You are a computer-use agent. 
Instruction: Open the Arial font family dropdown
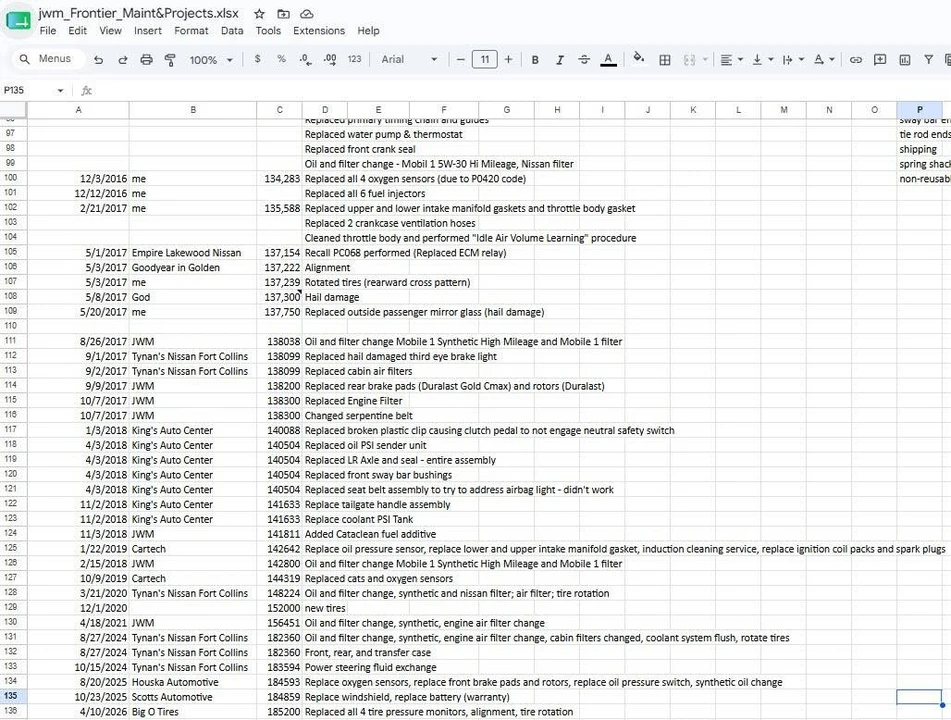(x=409, y=59)
